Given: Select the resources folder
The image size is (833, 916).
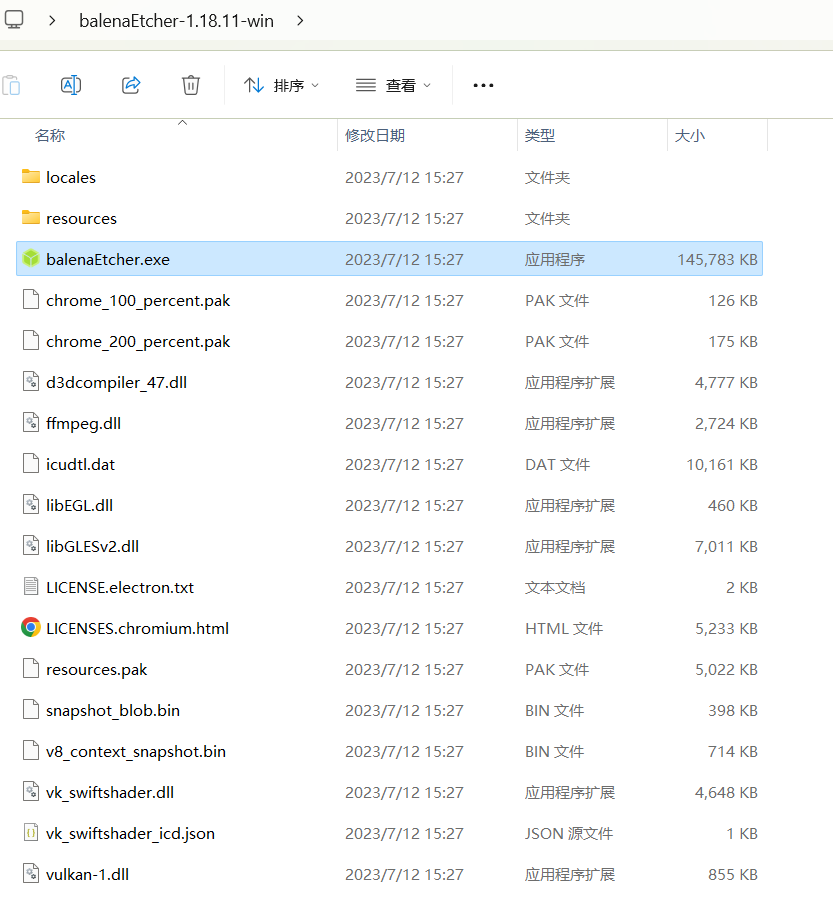Looking at the screenshot, I should pyautogui.click(x=81, y=218).
